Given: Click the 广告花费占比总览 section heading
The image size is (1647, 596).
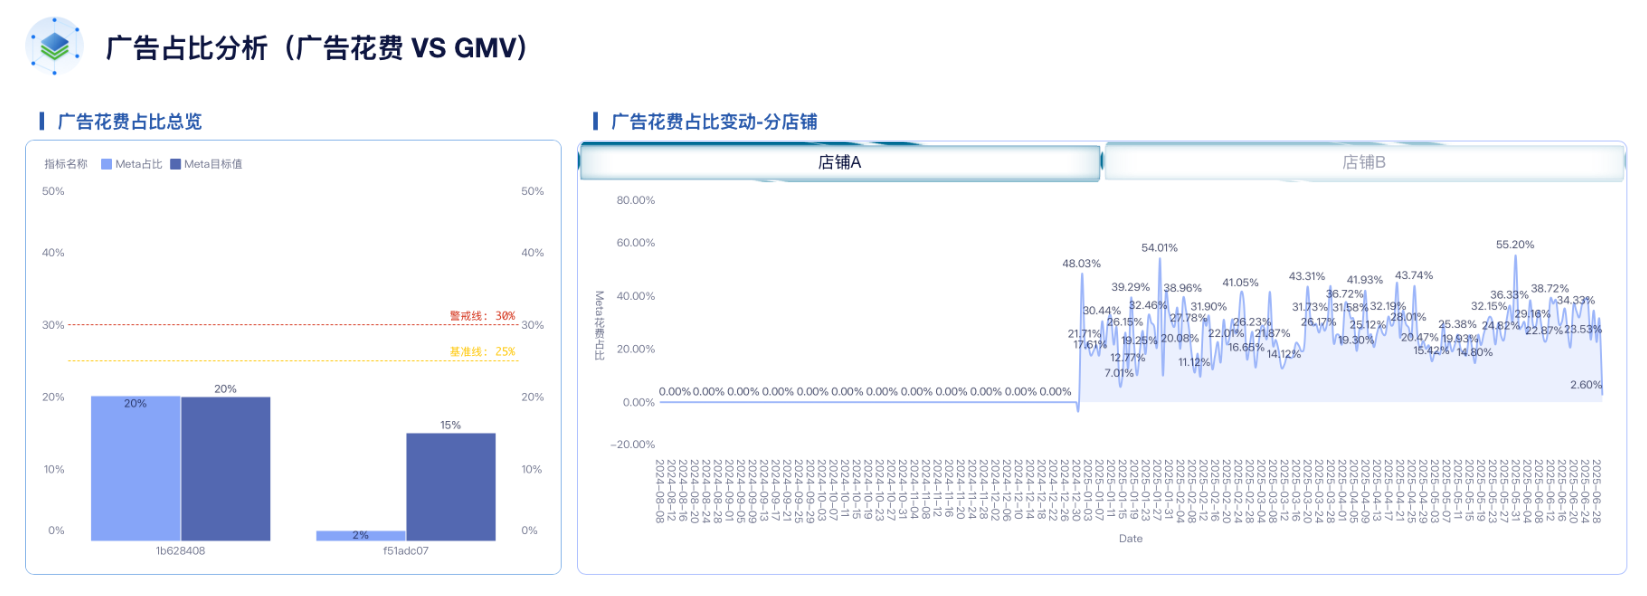Looking at the screenshot, I should 129,122.
